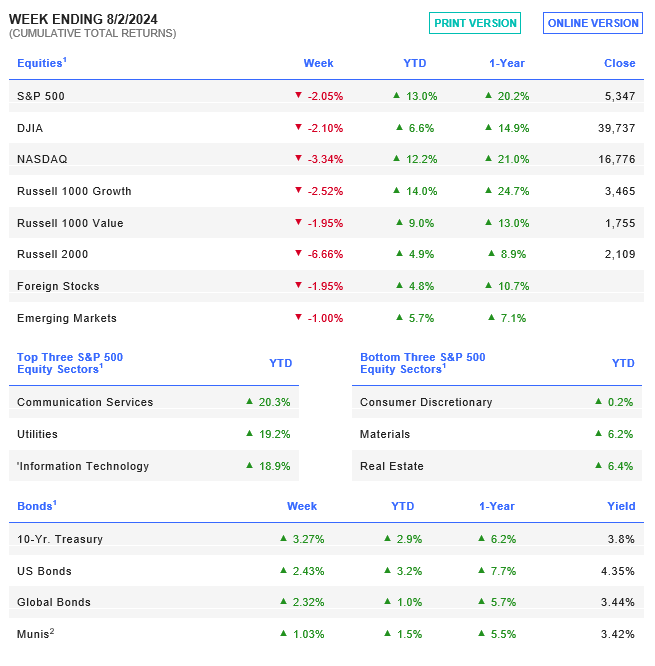Open the PRINT VERSION button
The height and width of the screenshot is (666, 655).
pos(474,23)
